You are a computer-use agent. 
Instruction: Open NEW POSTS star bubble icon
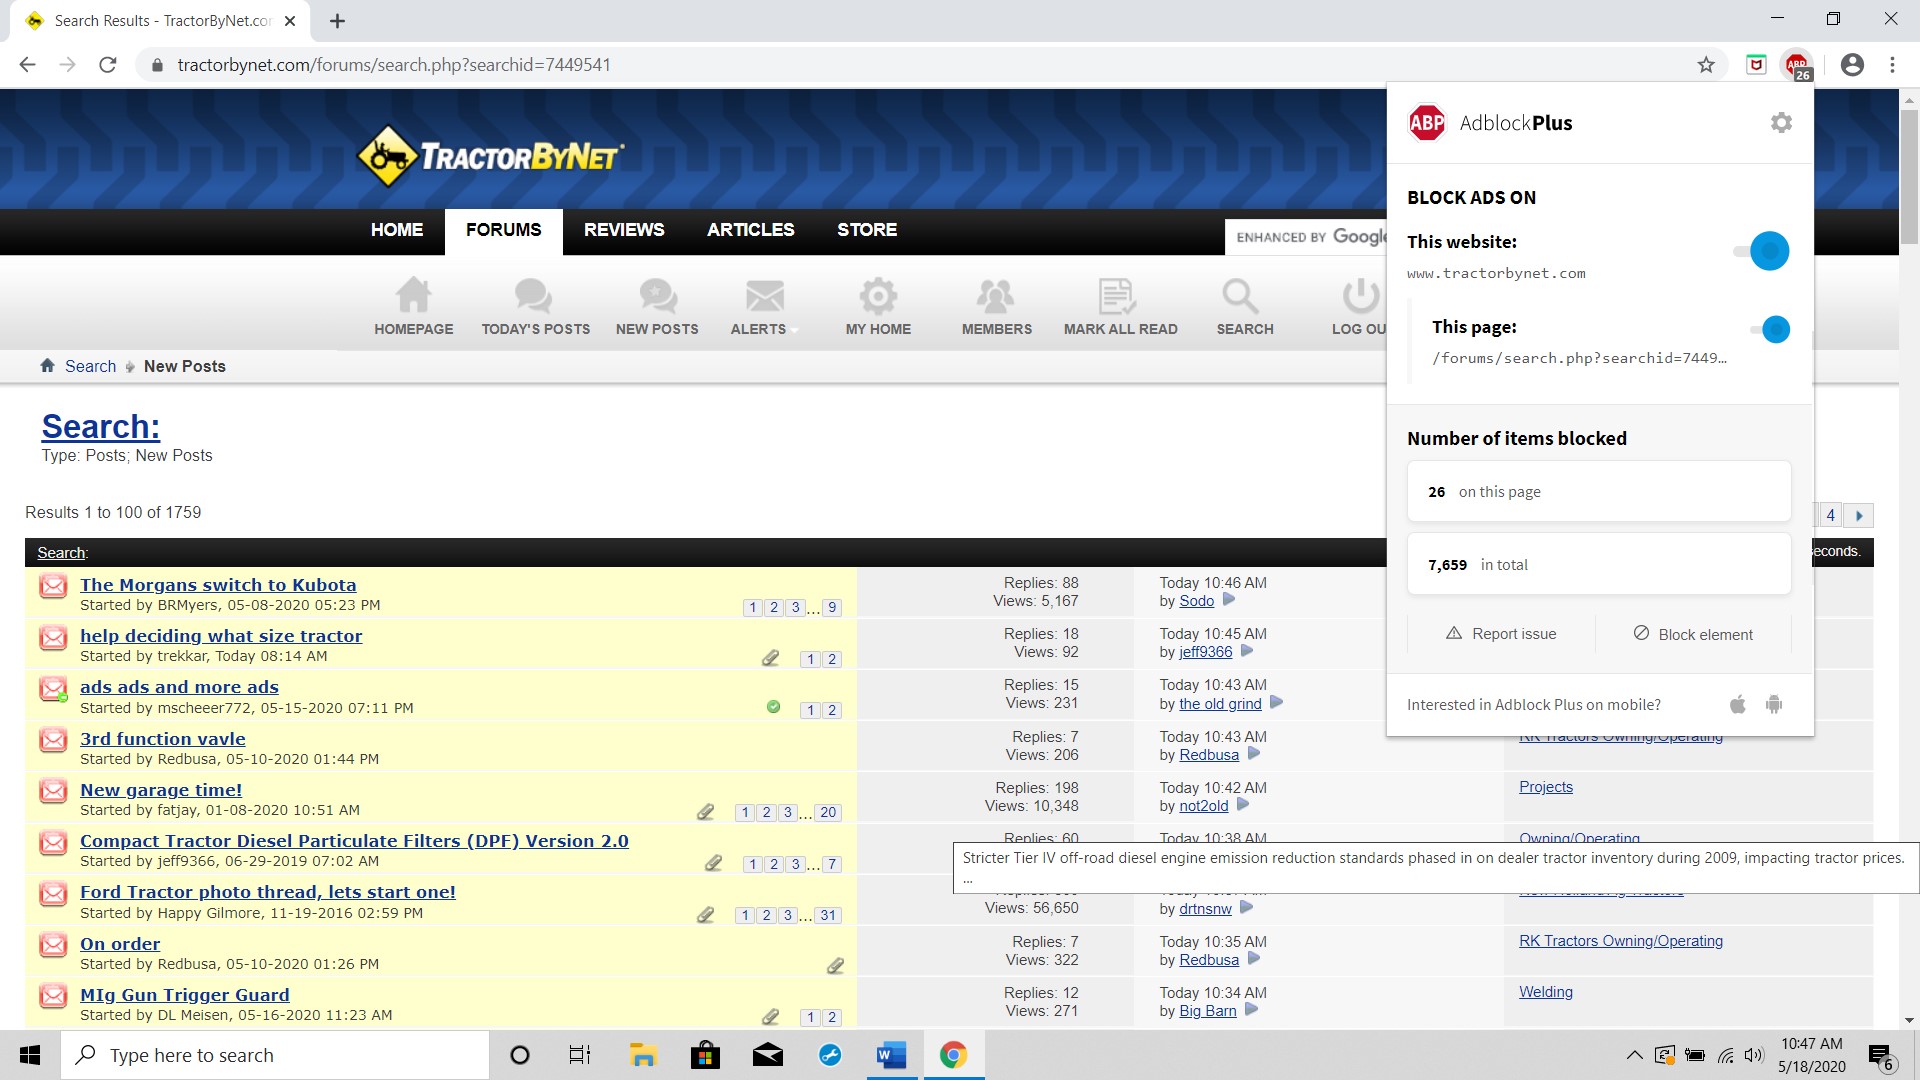pos(658,296)
